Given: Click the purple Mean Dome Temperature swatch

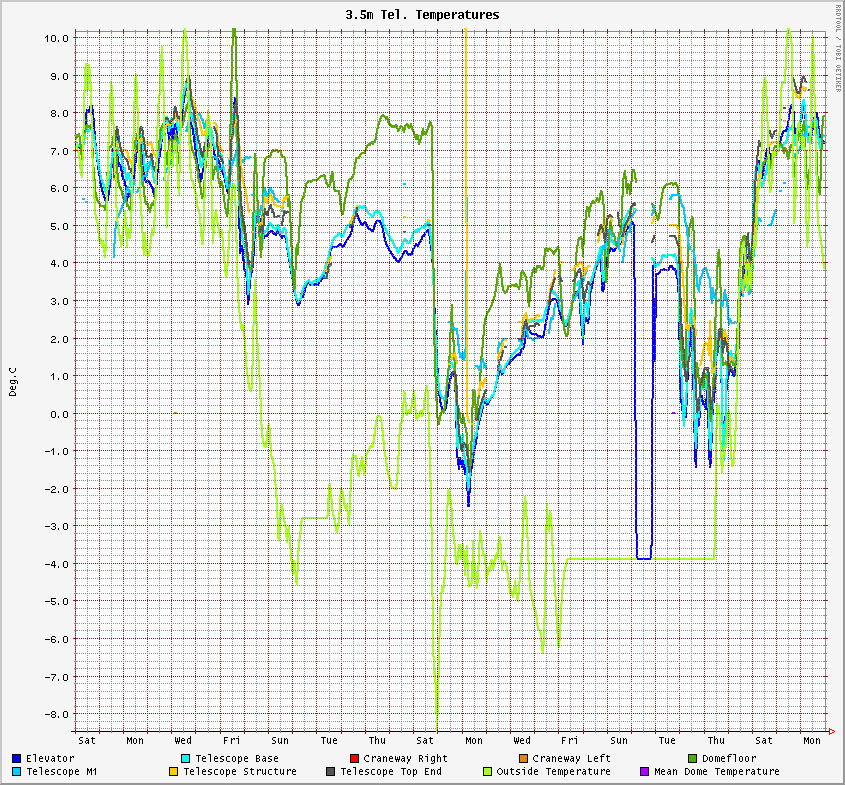Looking at the screenshot, I should [644, 772].
